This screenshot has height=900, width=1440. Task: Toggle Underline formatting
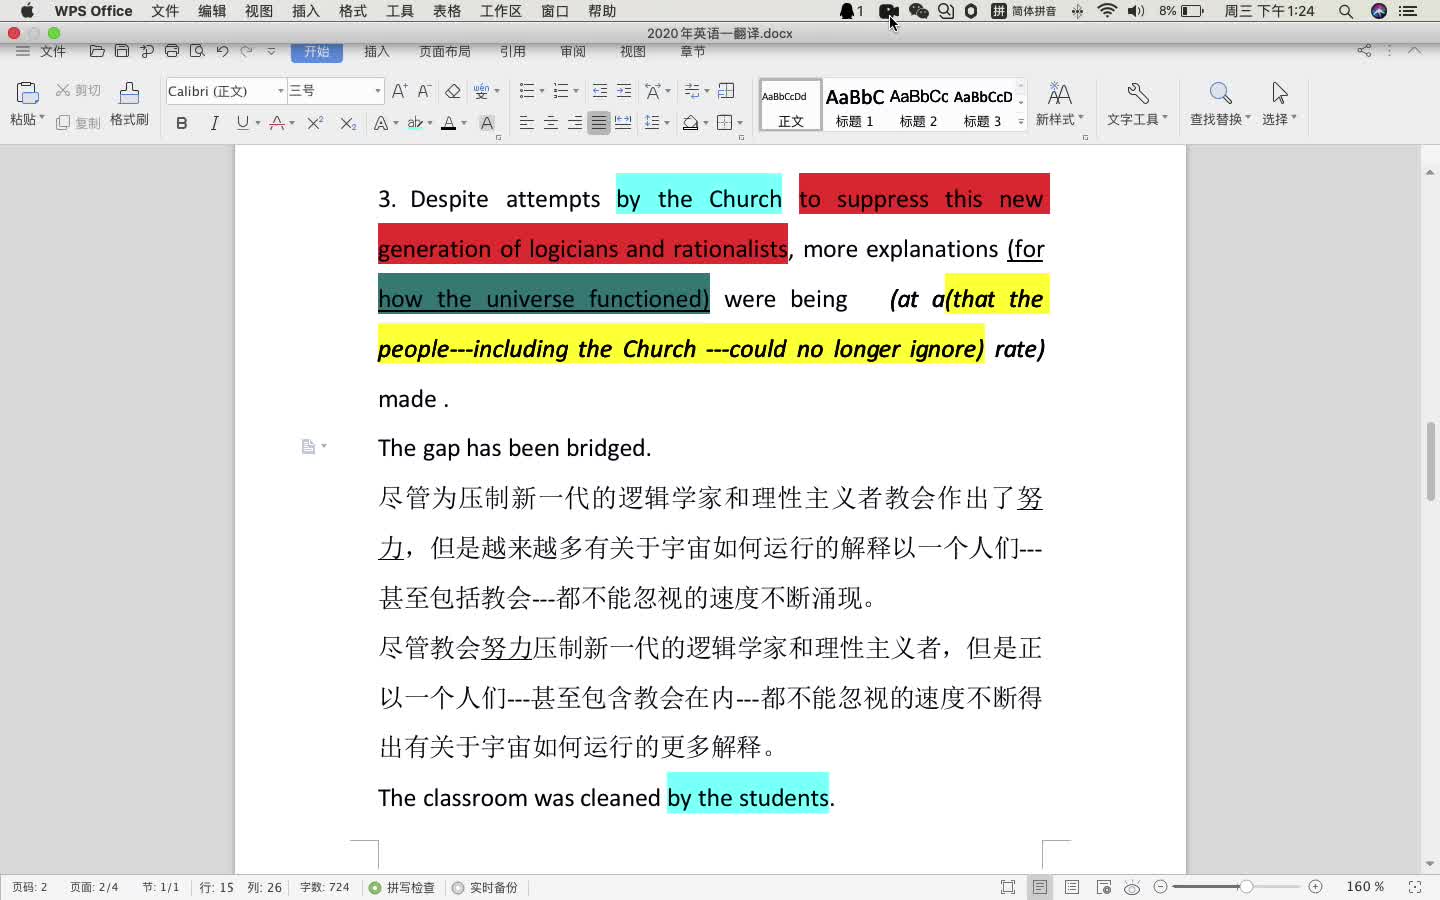point(242,123)
